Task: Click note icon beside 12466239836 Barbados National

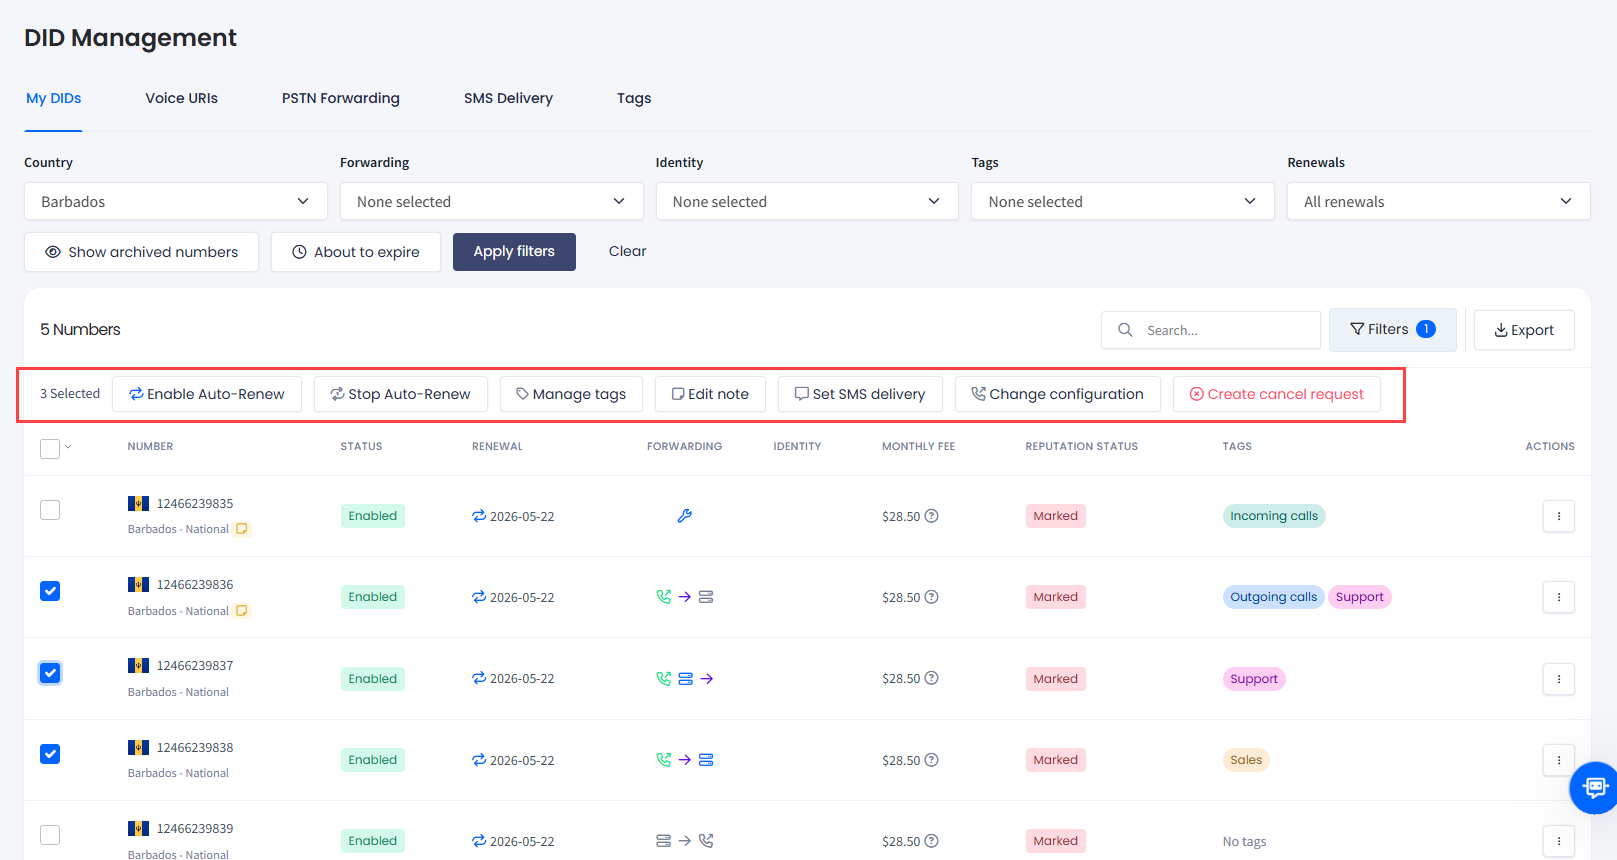Action: point(242,610)
